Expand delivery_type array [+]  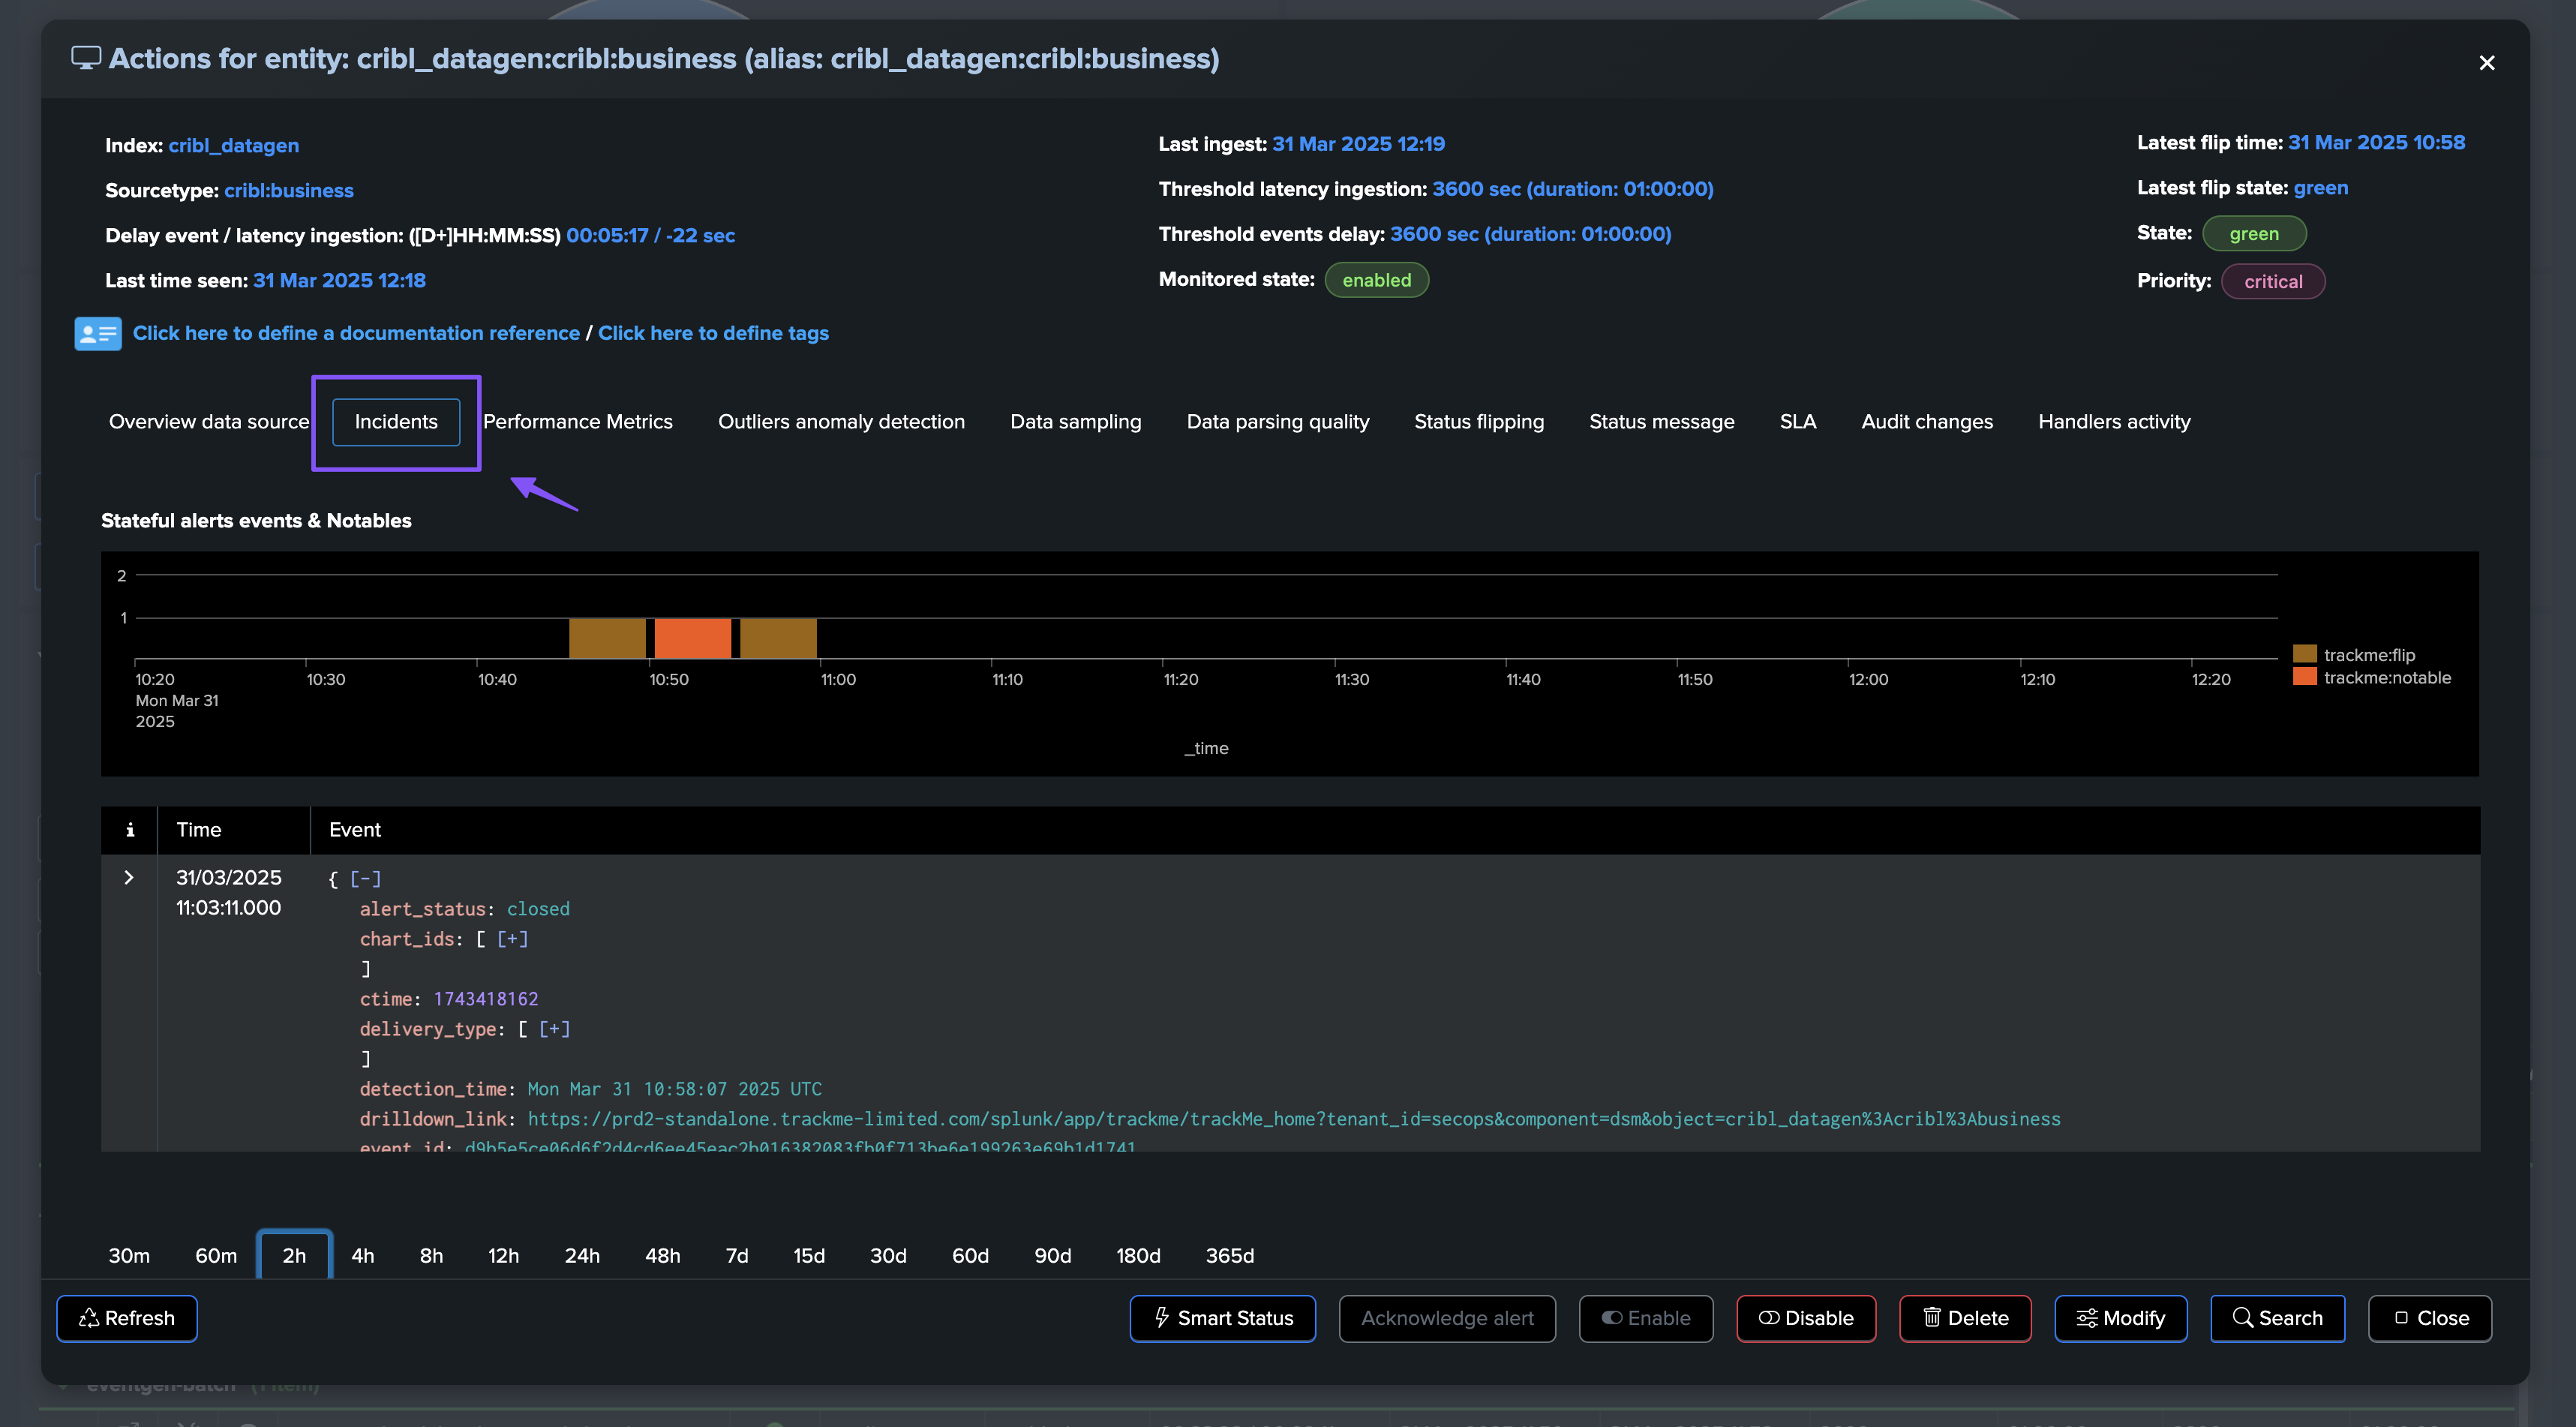pos(554,1029)
